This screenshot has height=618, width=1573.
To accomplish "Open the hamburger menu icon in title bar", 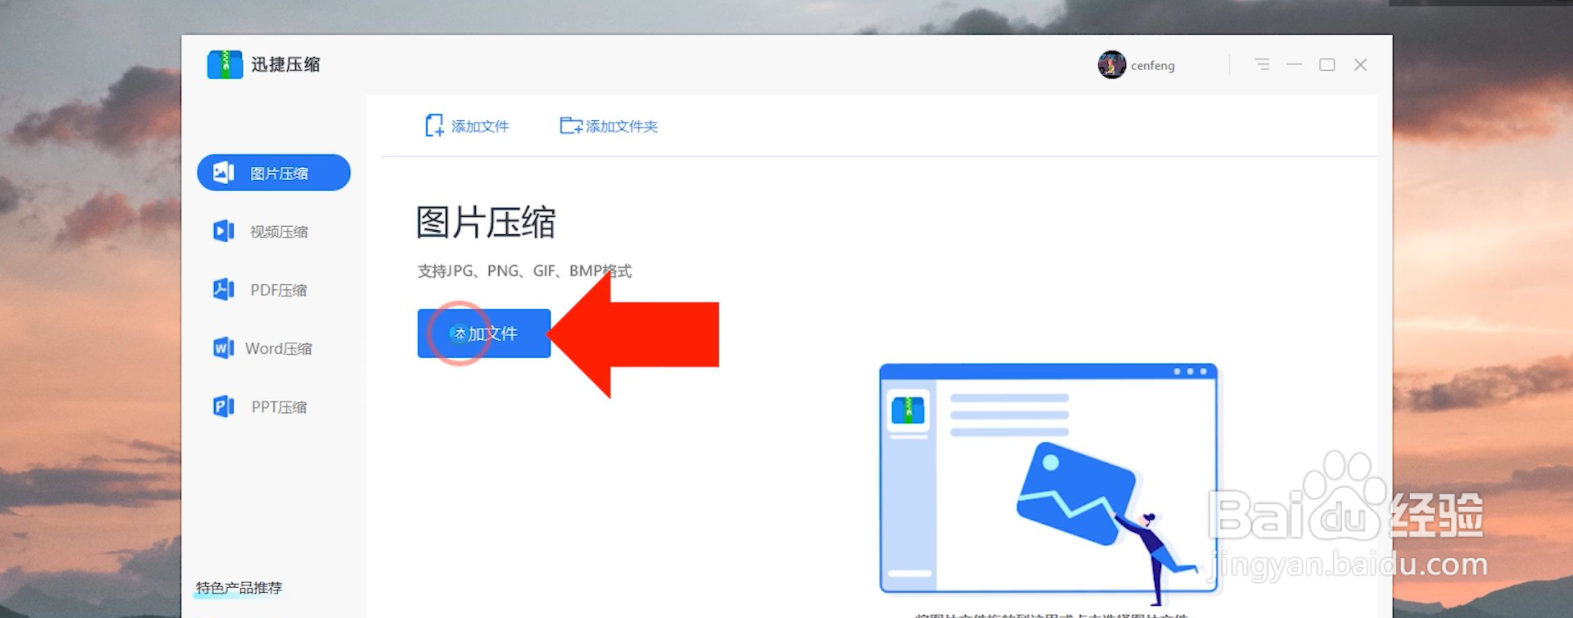I will [x=1262, y=64].
